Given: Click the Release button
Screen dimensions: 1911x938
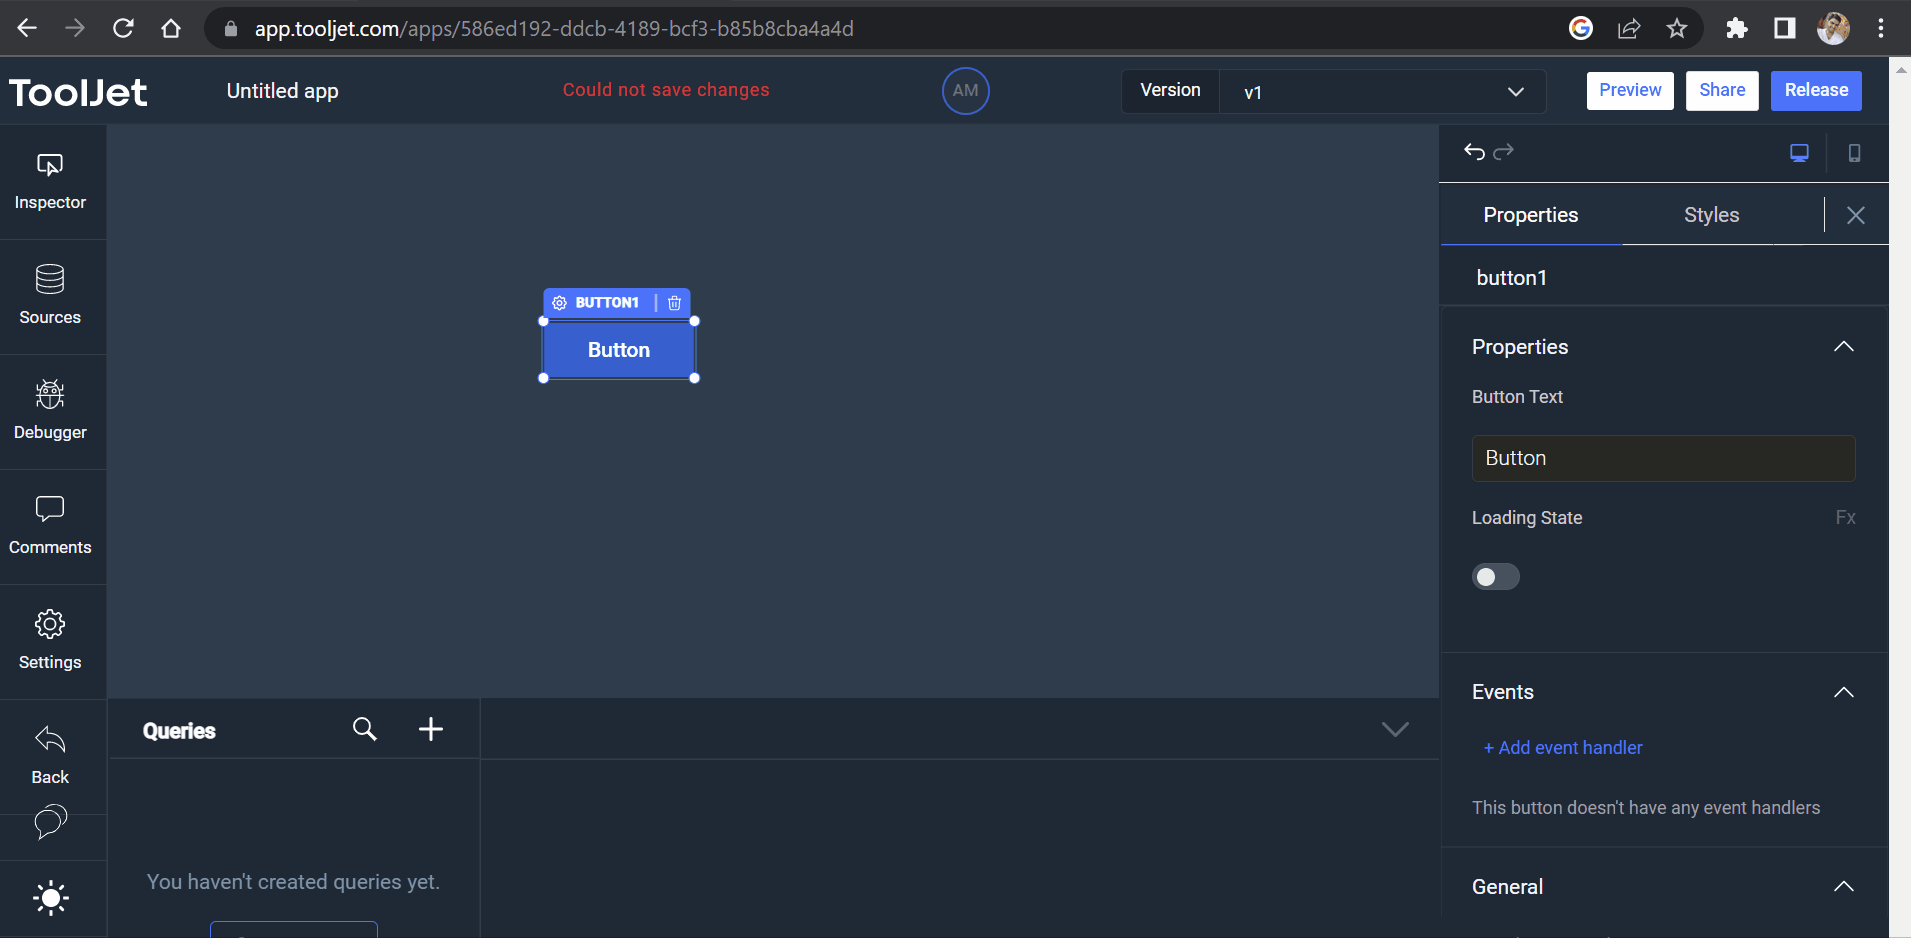Looking at the screenshot, I should pyautogui.click(x=1816, y=90).
